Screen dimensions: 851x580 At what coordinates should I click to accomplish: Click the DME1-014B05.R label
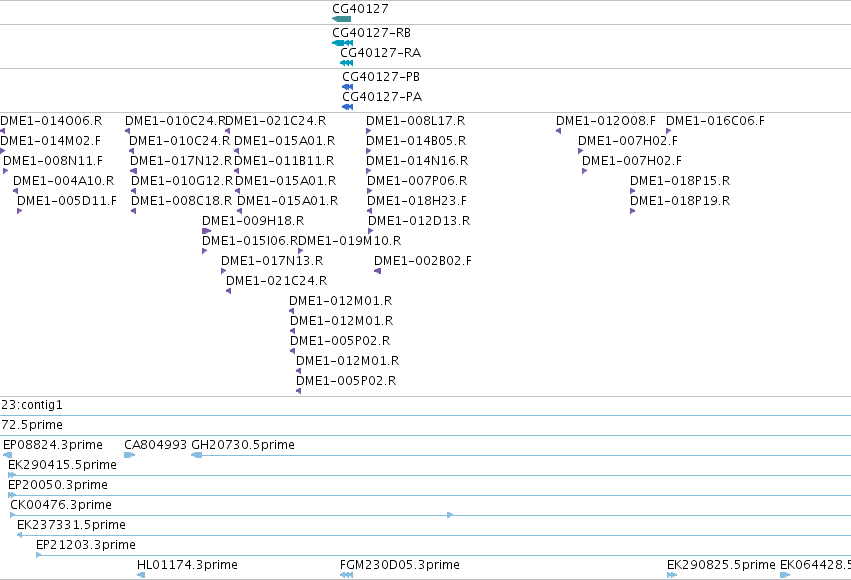coord(416,141)
